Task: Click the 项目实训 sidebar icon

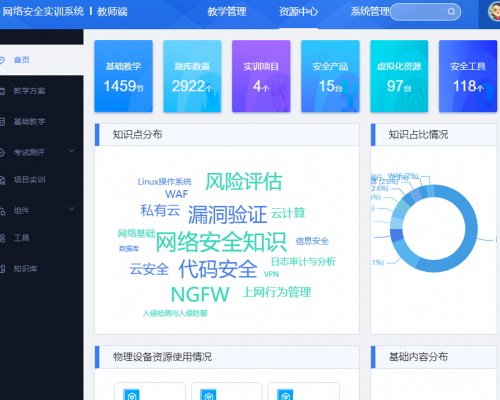Action: click(2, 180)
